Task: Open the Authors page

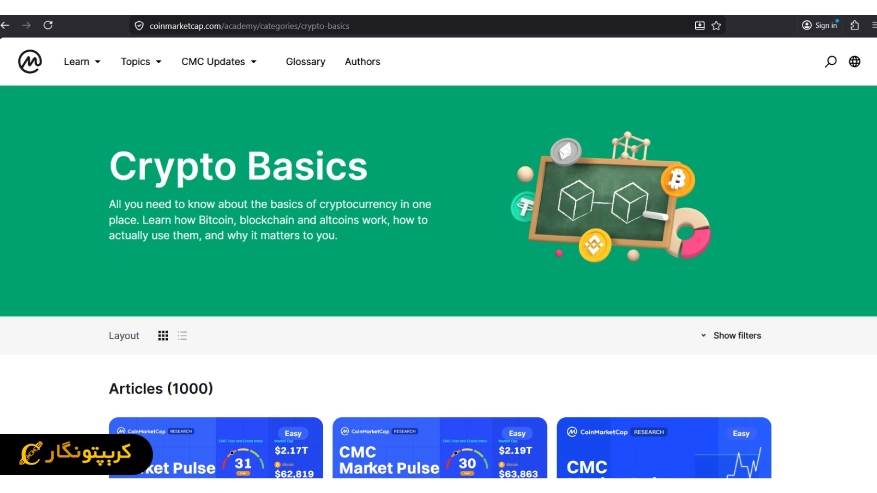Action: (362, 62)
